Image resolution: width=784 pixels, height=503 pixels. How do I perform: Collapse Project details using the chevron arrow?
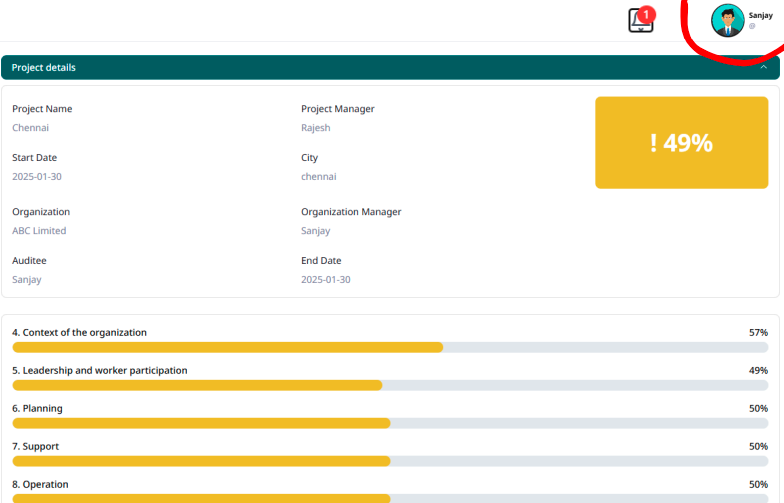(x=764, y=67)
